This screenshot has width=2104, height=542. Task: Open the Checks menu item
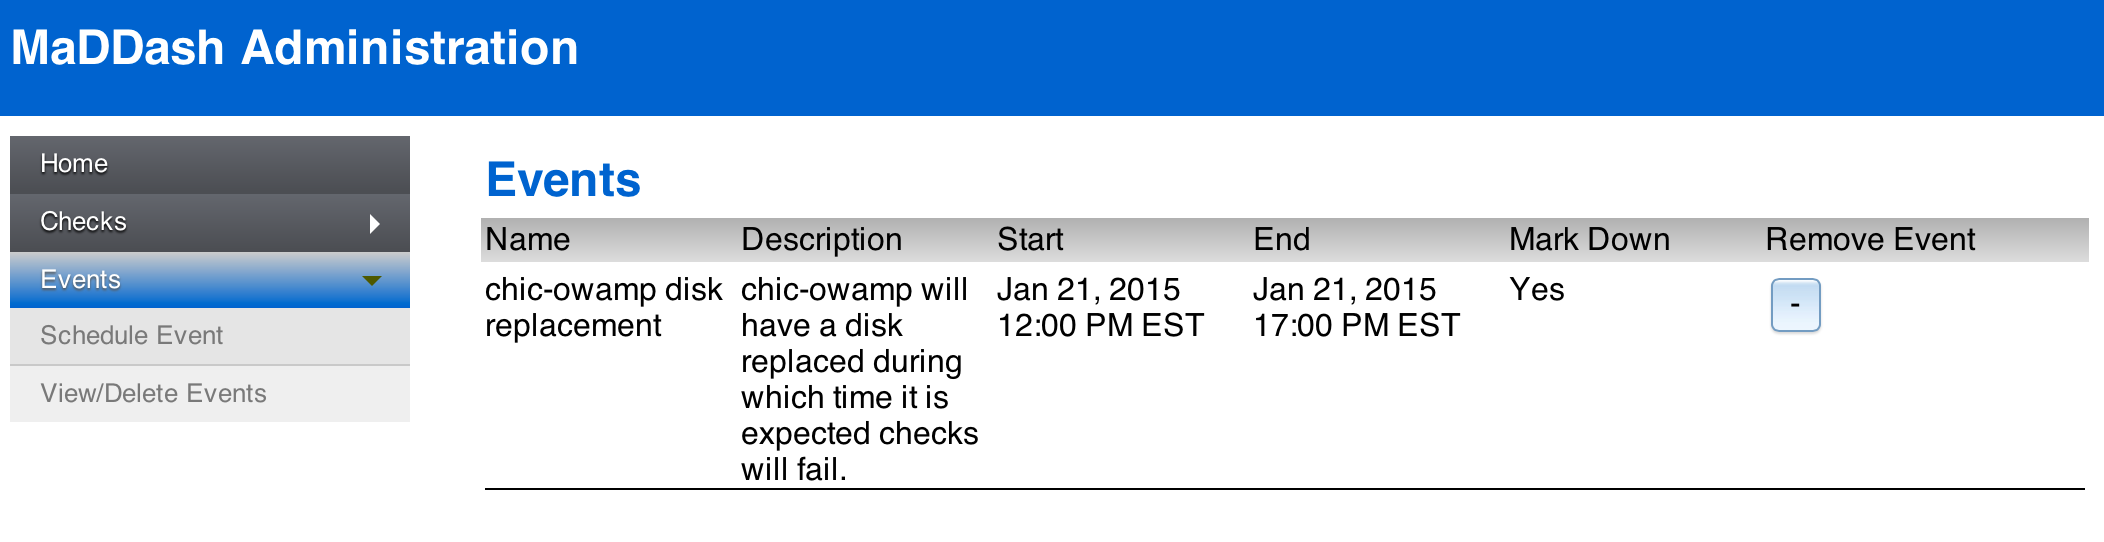click(x=210, y=222)
